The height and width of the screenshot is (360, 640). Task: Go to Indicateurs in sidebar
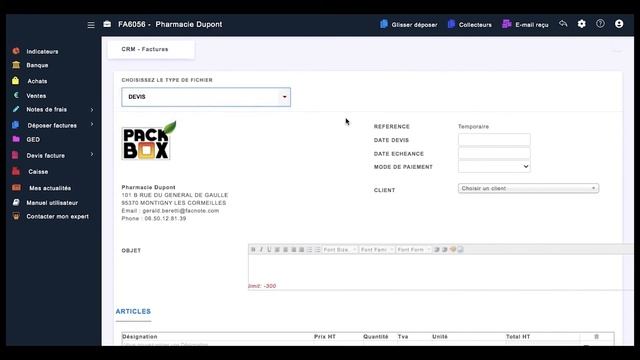coord(42,51)
